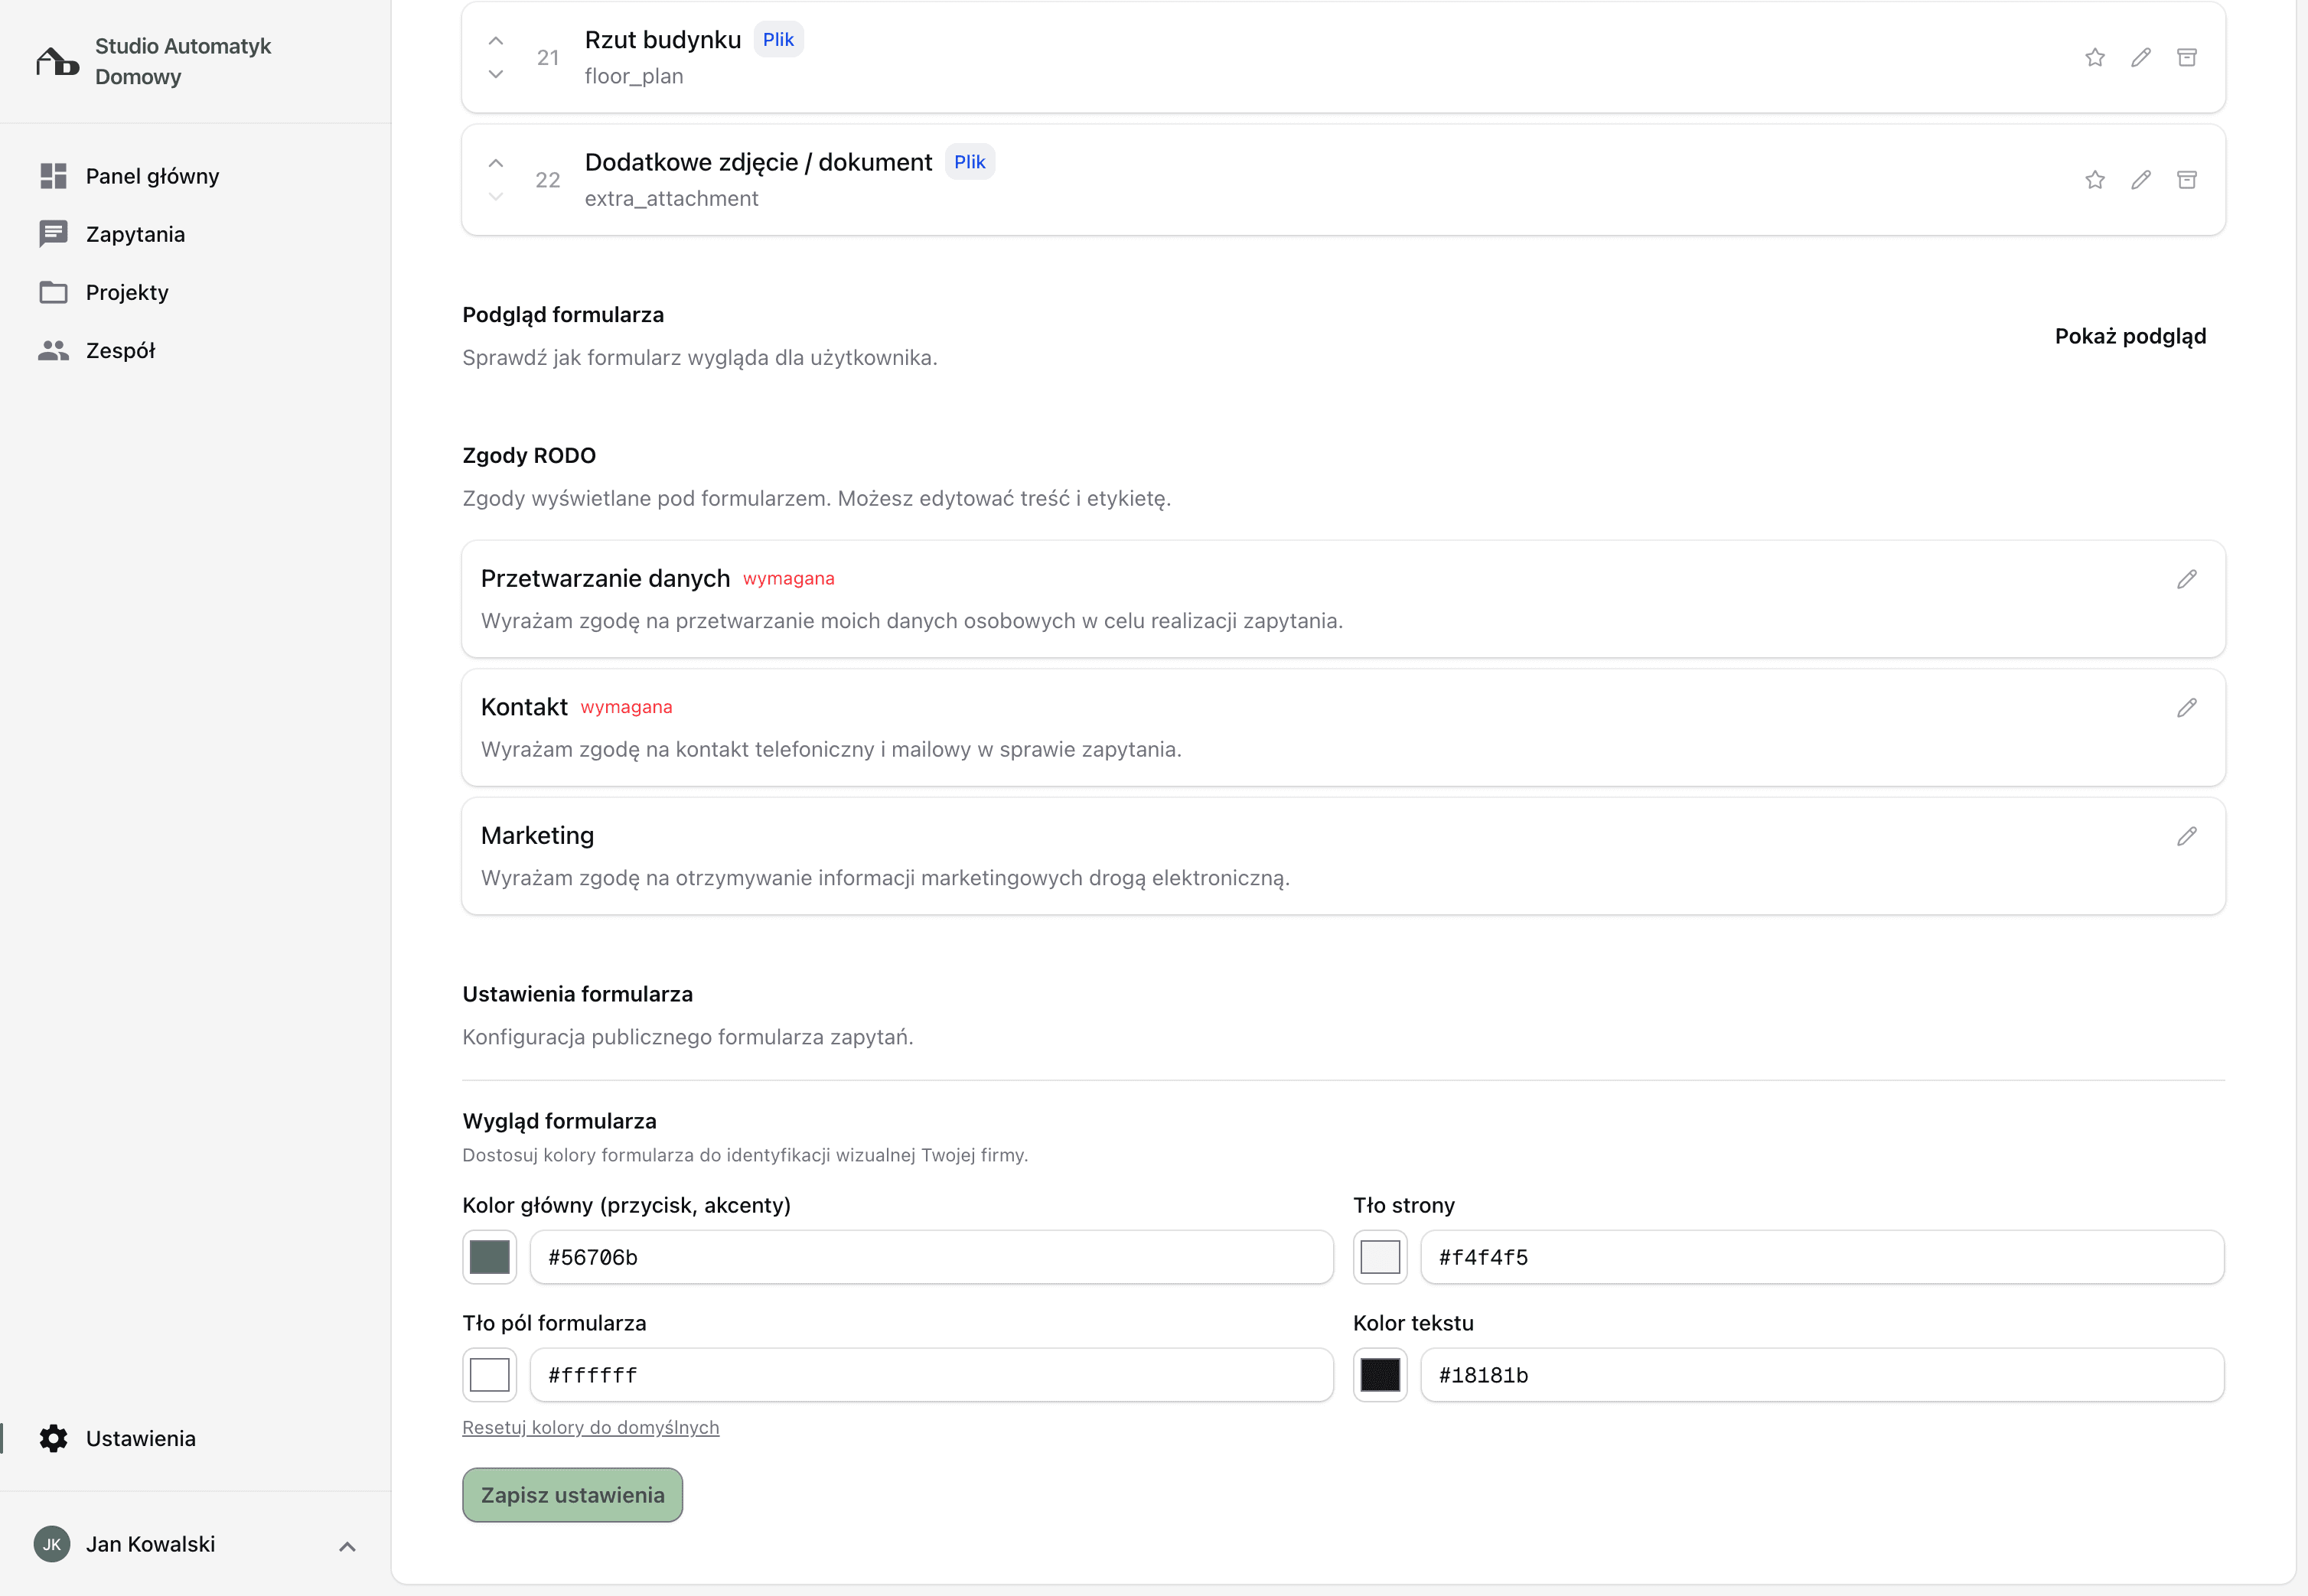
Task: Go to Zapytania section
Action: pyautogui.click(x=135, y=234)
